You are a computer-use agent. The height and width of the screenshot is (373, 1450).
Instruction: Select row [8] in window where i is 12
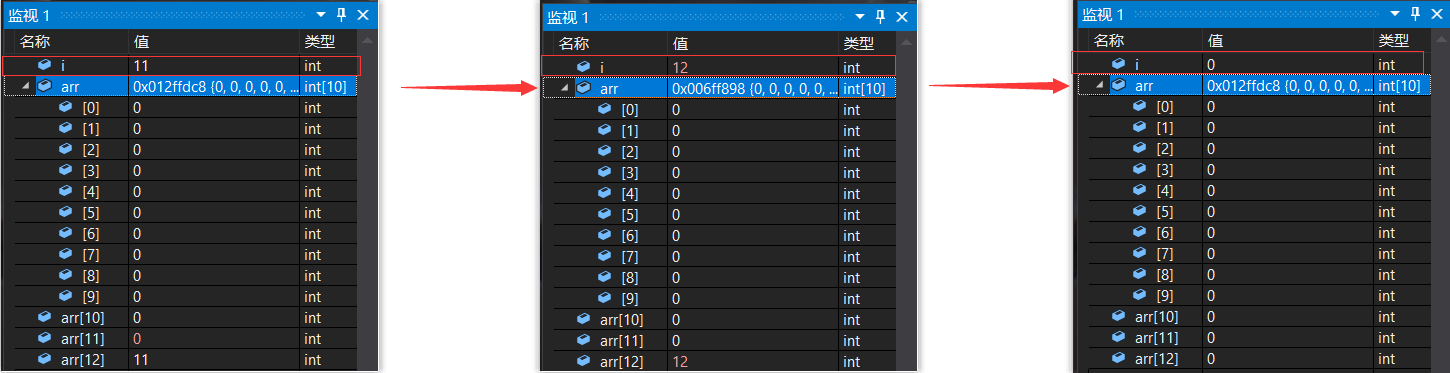pos(719,277)
